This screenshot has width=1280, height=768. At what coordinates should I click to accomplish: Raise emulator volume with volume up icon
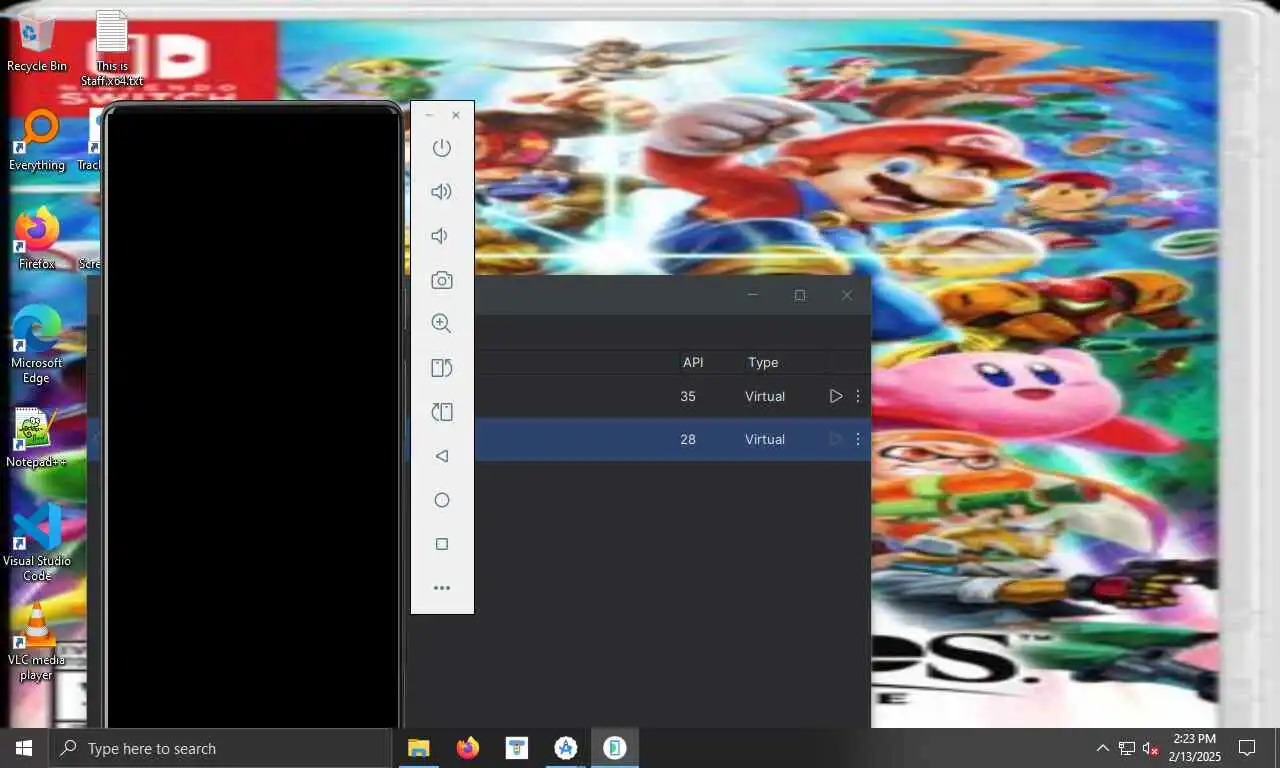pyautogui.click(x=441, y=192)
